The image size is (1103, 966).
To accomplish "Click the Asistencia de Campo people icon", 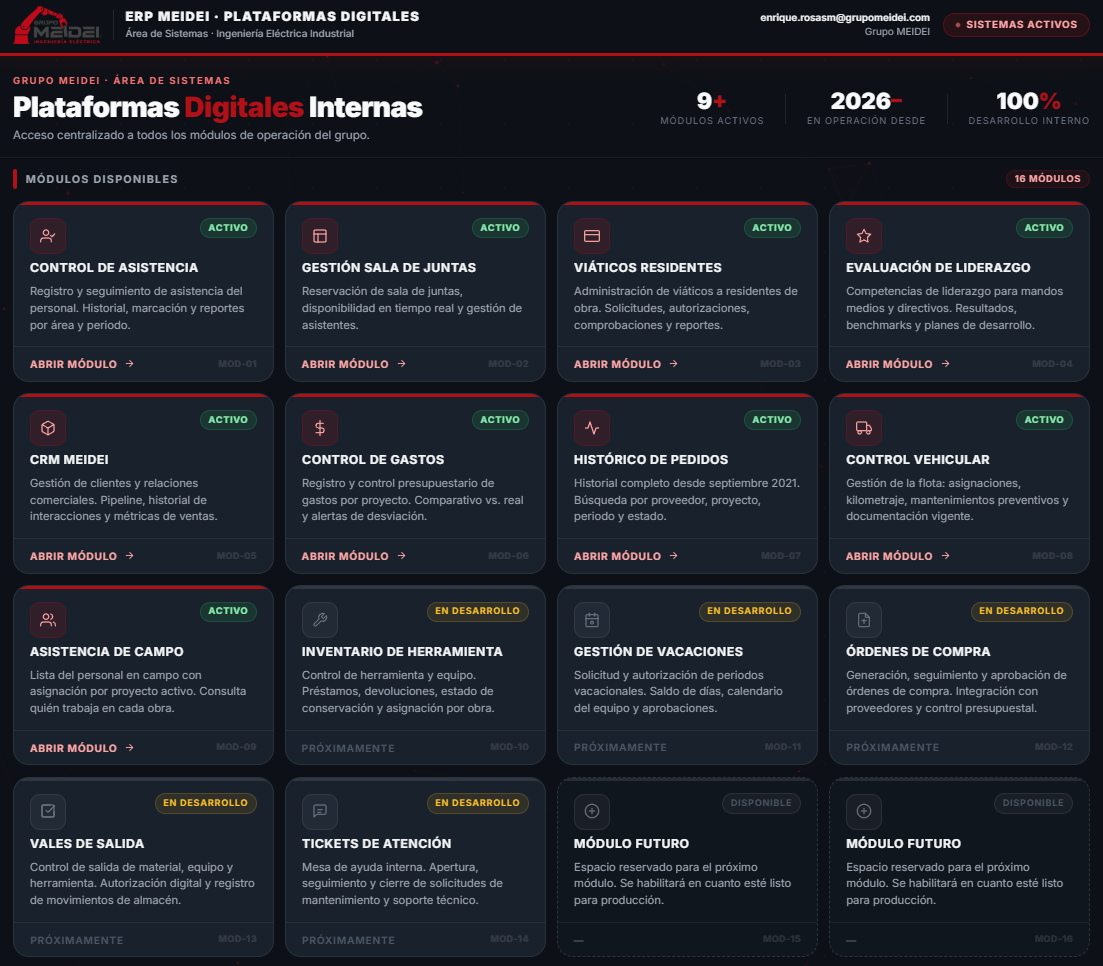I will click(x=48, y=620).
